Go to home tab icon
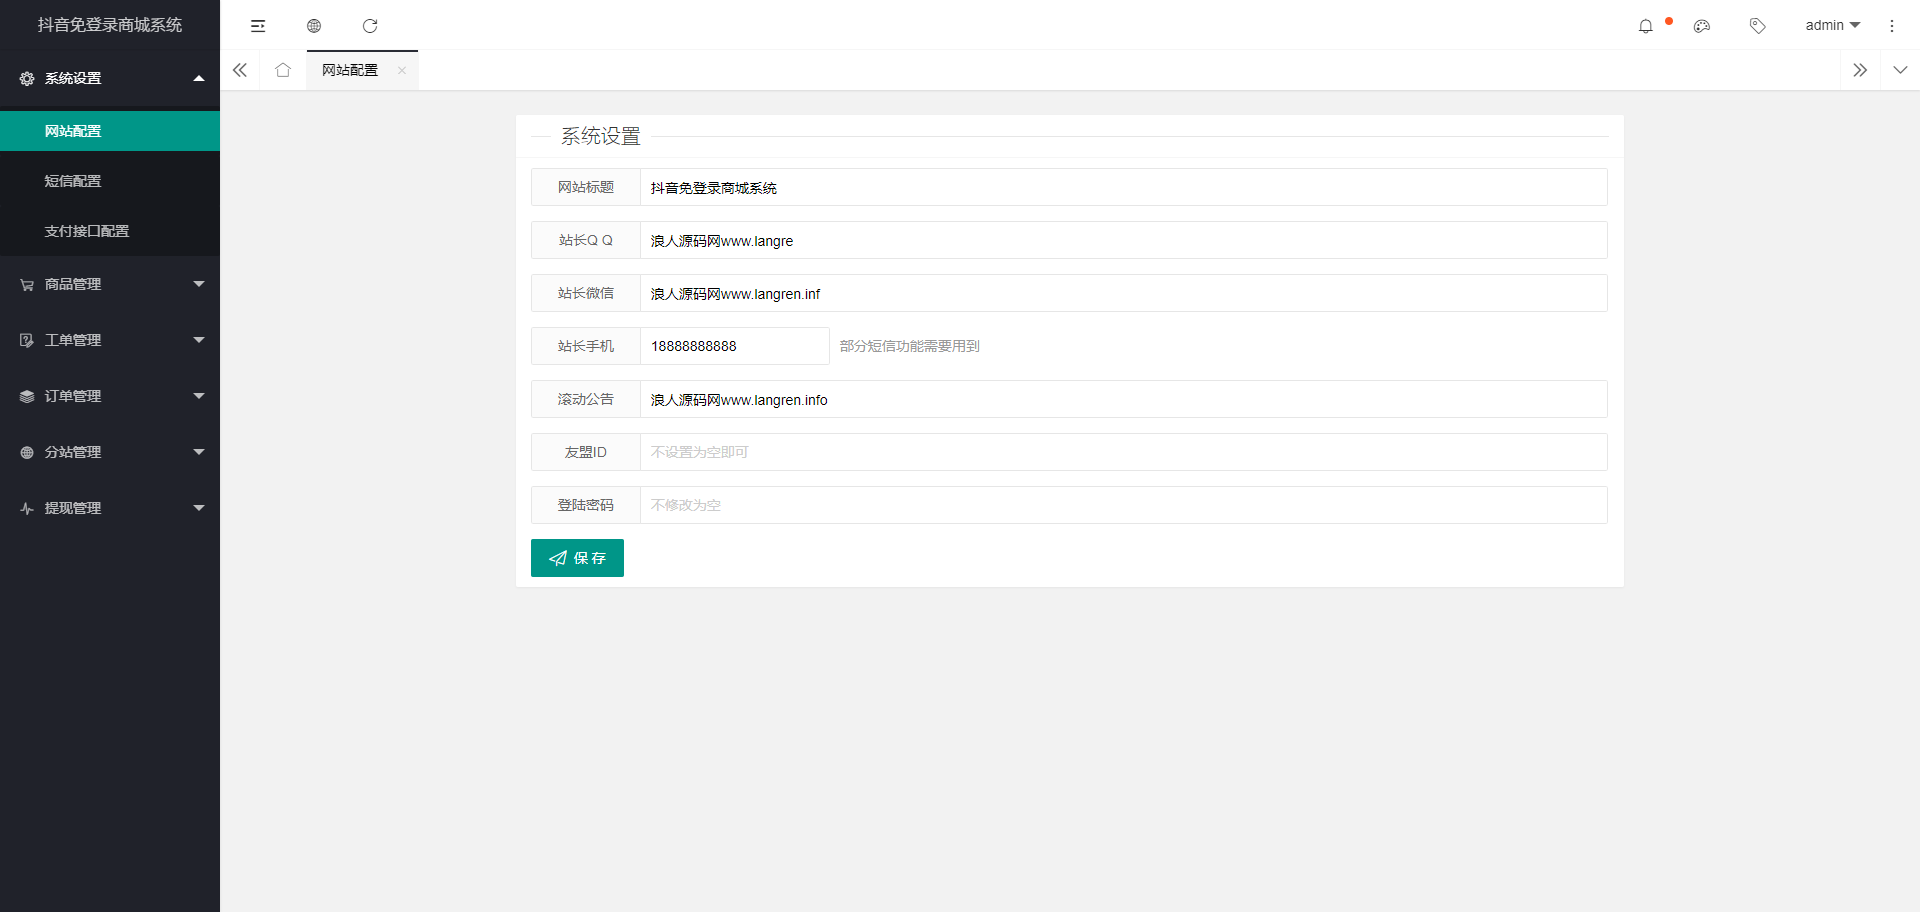Screen dimensions: 1920x912 pyautogui.click(x=283, y=70)
